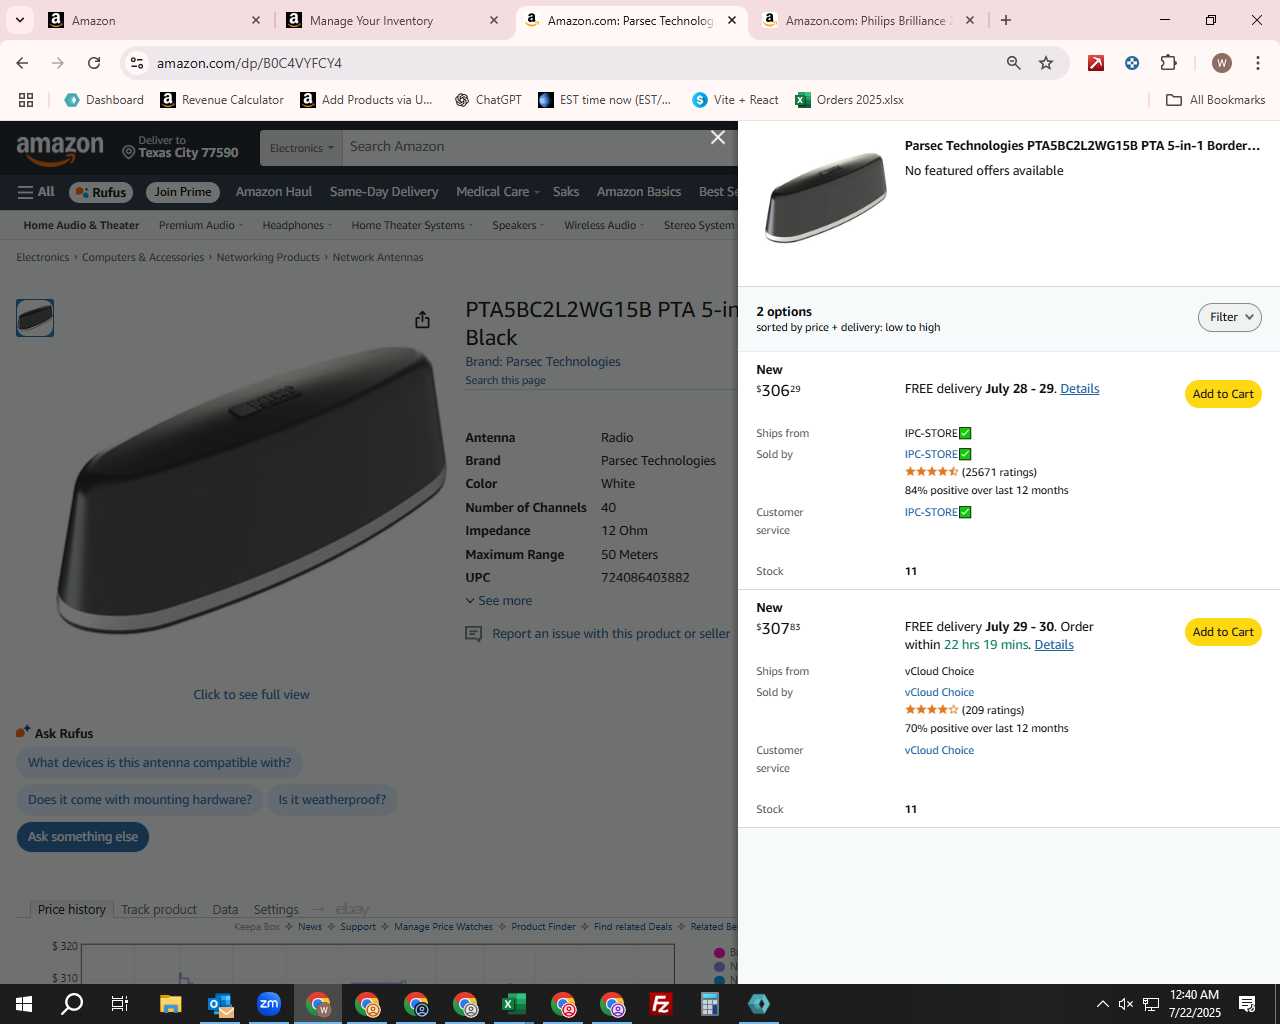Image resolution: width=1280 pixels, height=1024 pixels.
Task: Open the tab search dropdown arrow
Action: click(x=19, y=20)
